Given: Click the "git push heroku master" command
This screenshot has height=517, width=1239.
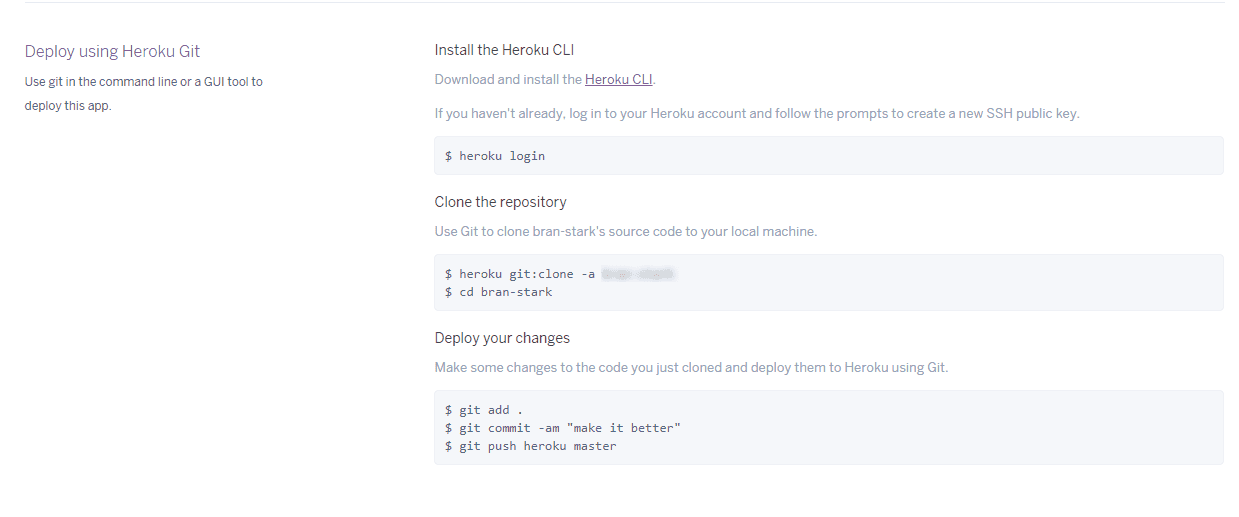Looking at the screenshot, I should (x=530, y=446).
